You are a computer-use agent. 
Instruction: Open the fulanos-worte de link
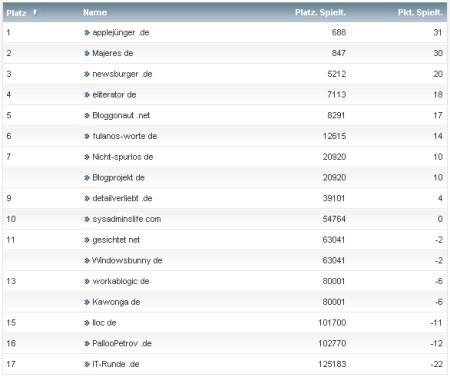[125, 136]
